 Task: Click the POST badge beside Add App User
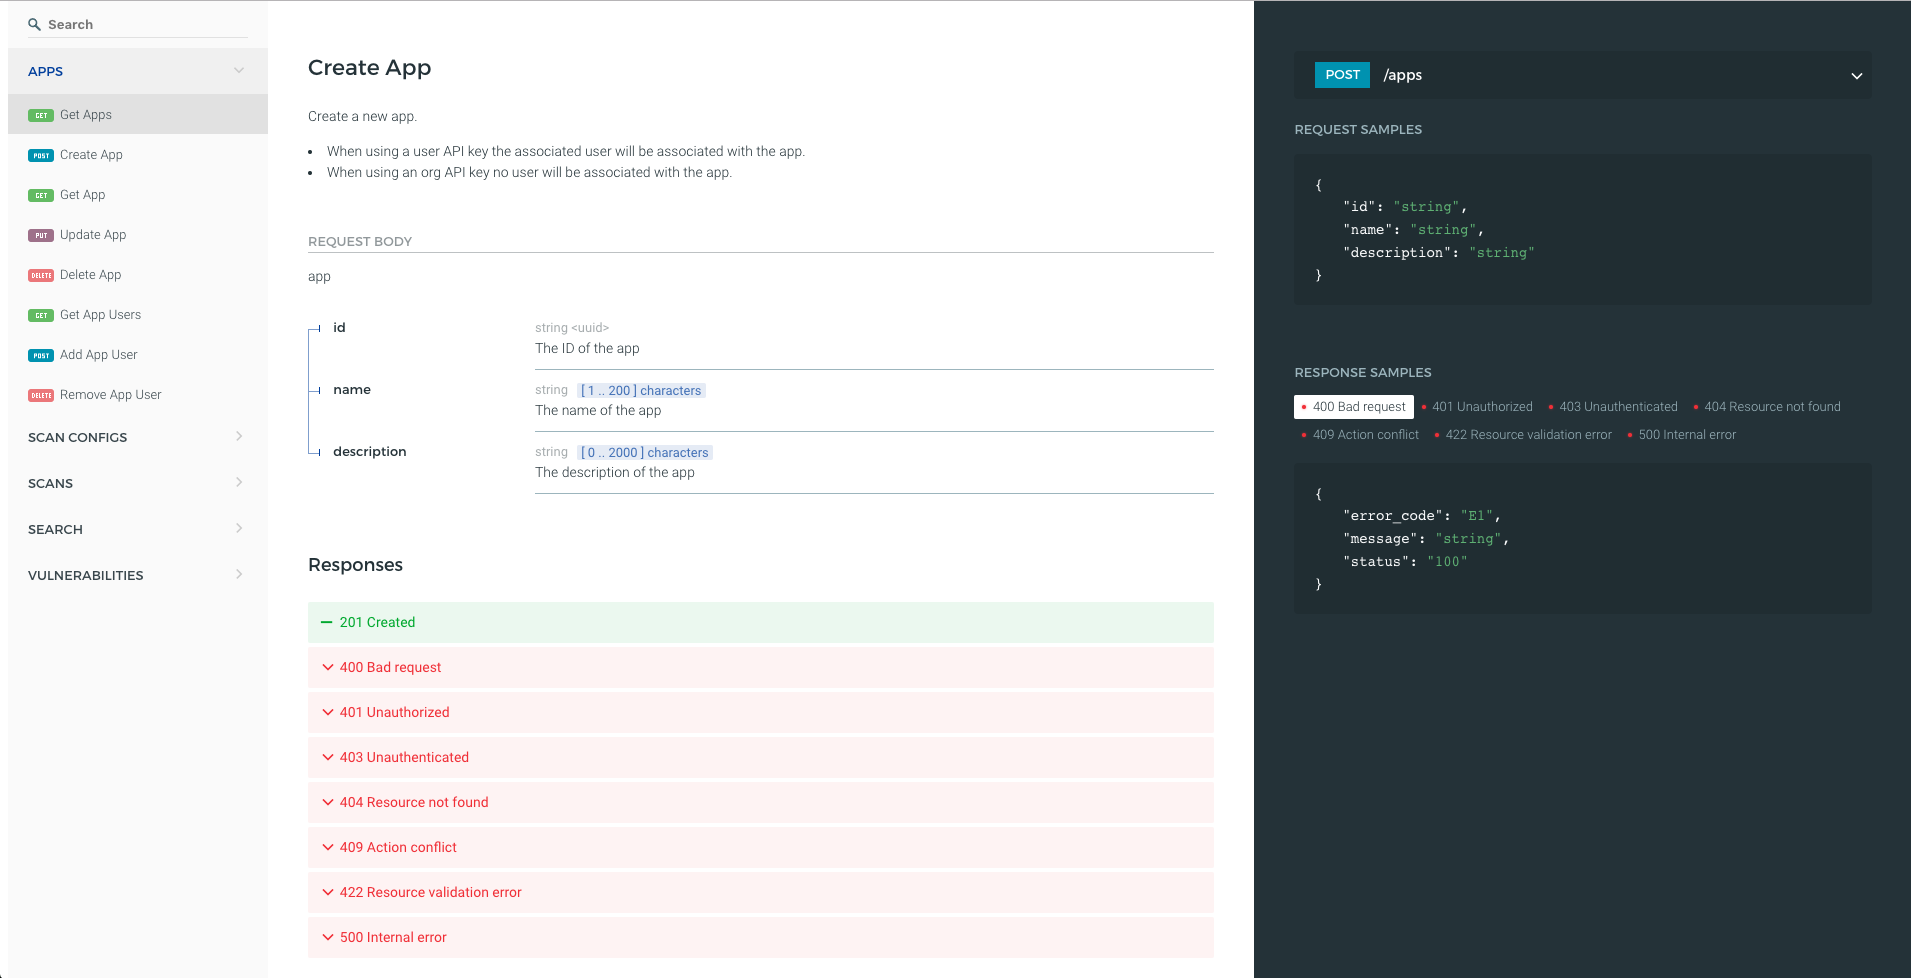coord(41,355)
